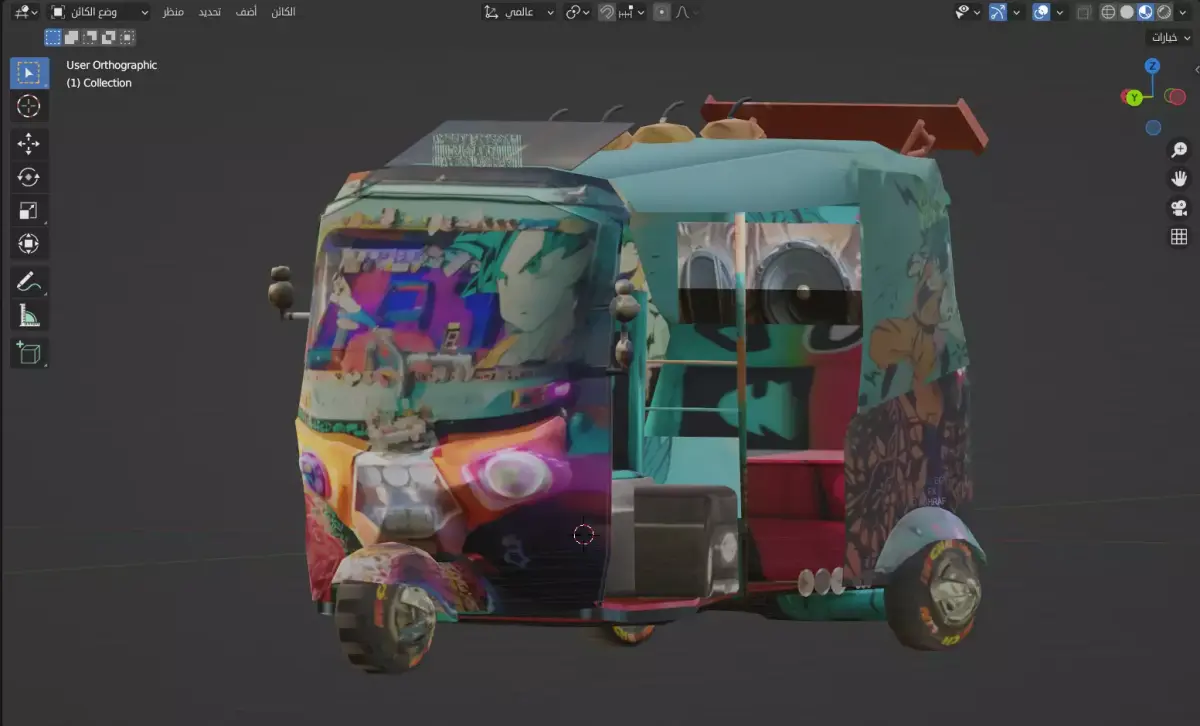Click the blue Z axis on the gizmo
Screen dimensions: 1200x726
click(x=1152, y=66)
